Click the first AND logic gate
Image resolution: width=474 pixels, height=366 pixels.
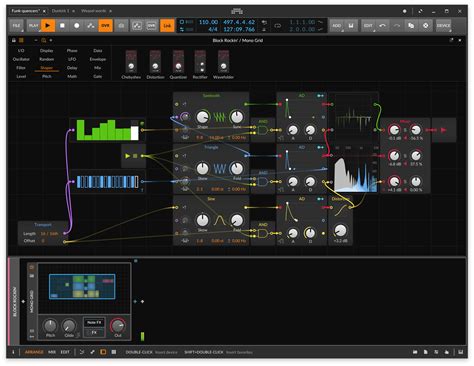(x=263, y=130)
